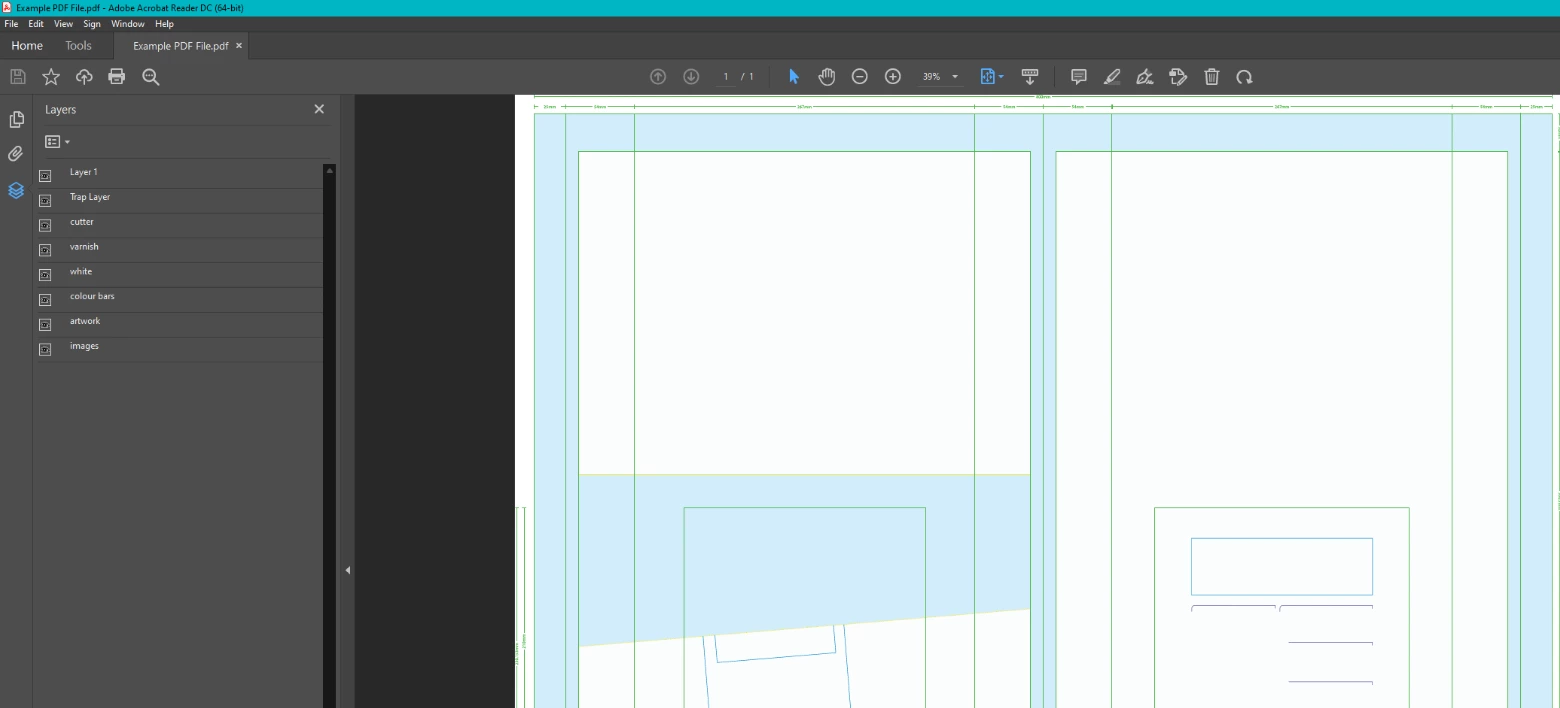The width and height of the screenshot is (1560, 708).
Task: Toggle visibility of Layer 1
Action: [x=45, y=175]
